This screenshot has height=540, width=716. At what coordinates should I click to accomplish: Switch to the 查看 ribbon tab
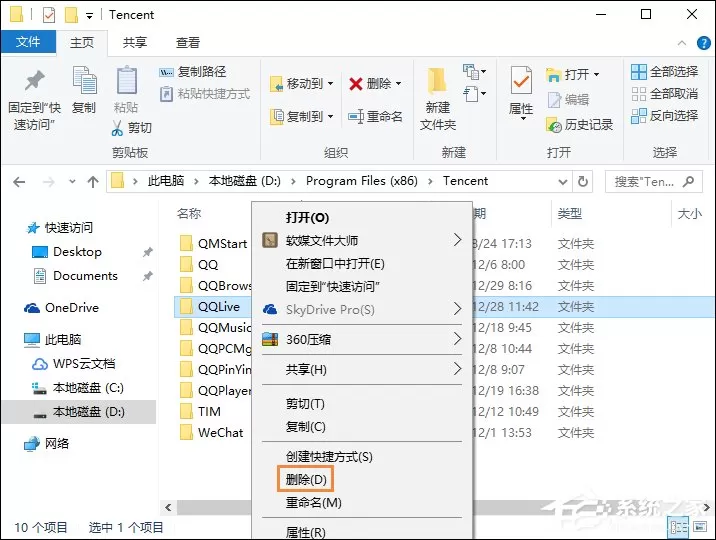188,43
